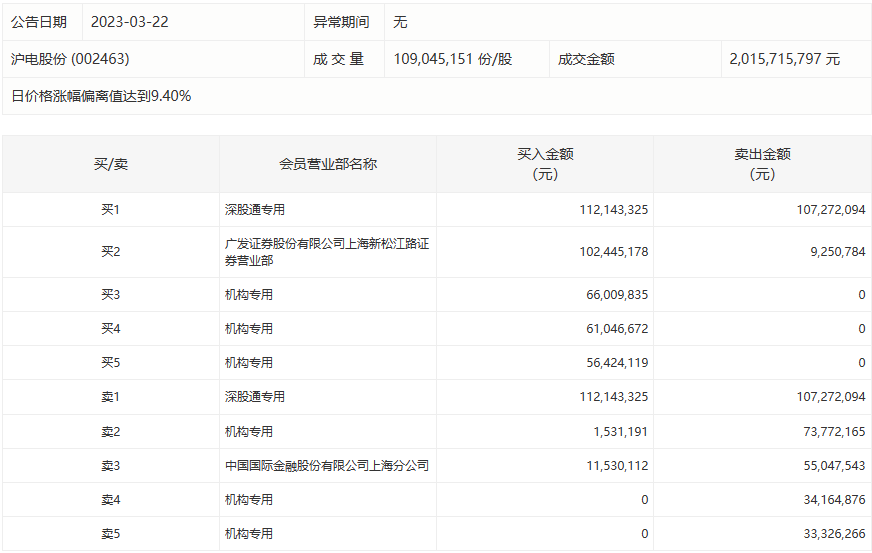Image resolution: width=872 pixels, height=553 pixels.
Task: Click the 会员营业部名称 column header
Action: pyautogui.click(x=328, y=164)
